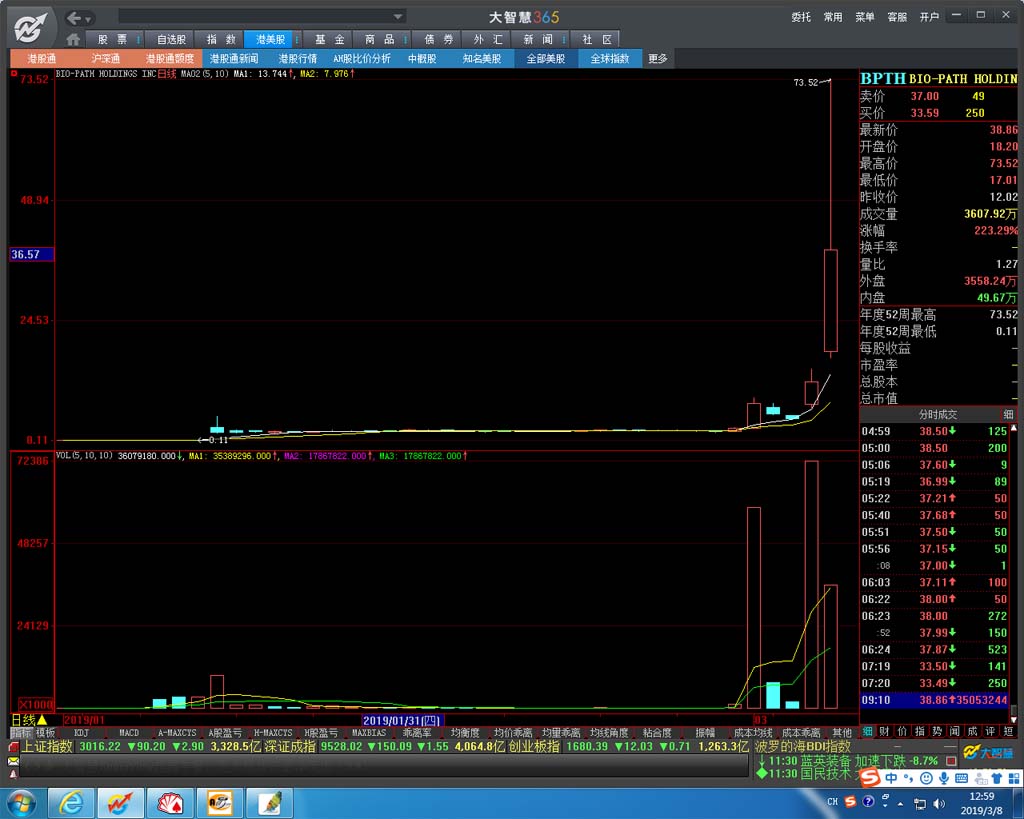Click into the top search input field
Viewport: 1024px width, 819px height.
coord(255,16)
